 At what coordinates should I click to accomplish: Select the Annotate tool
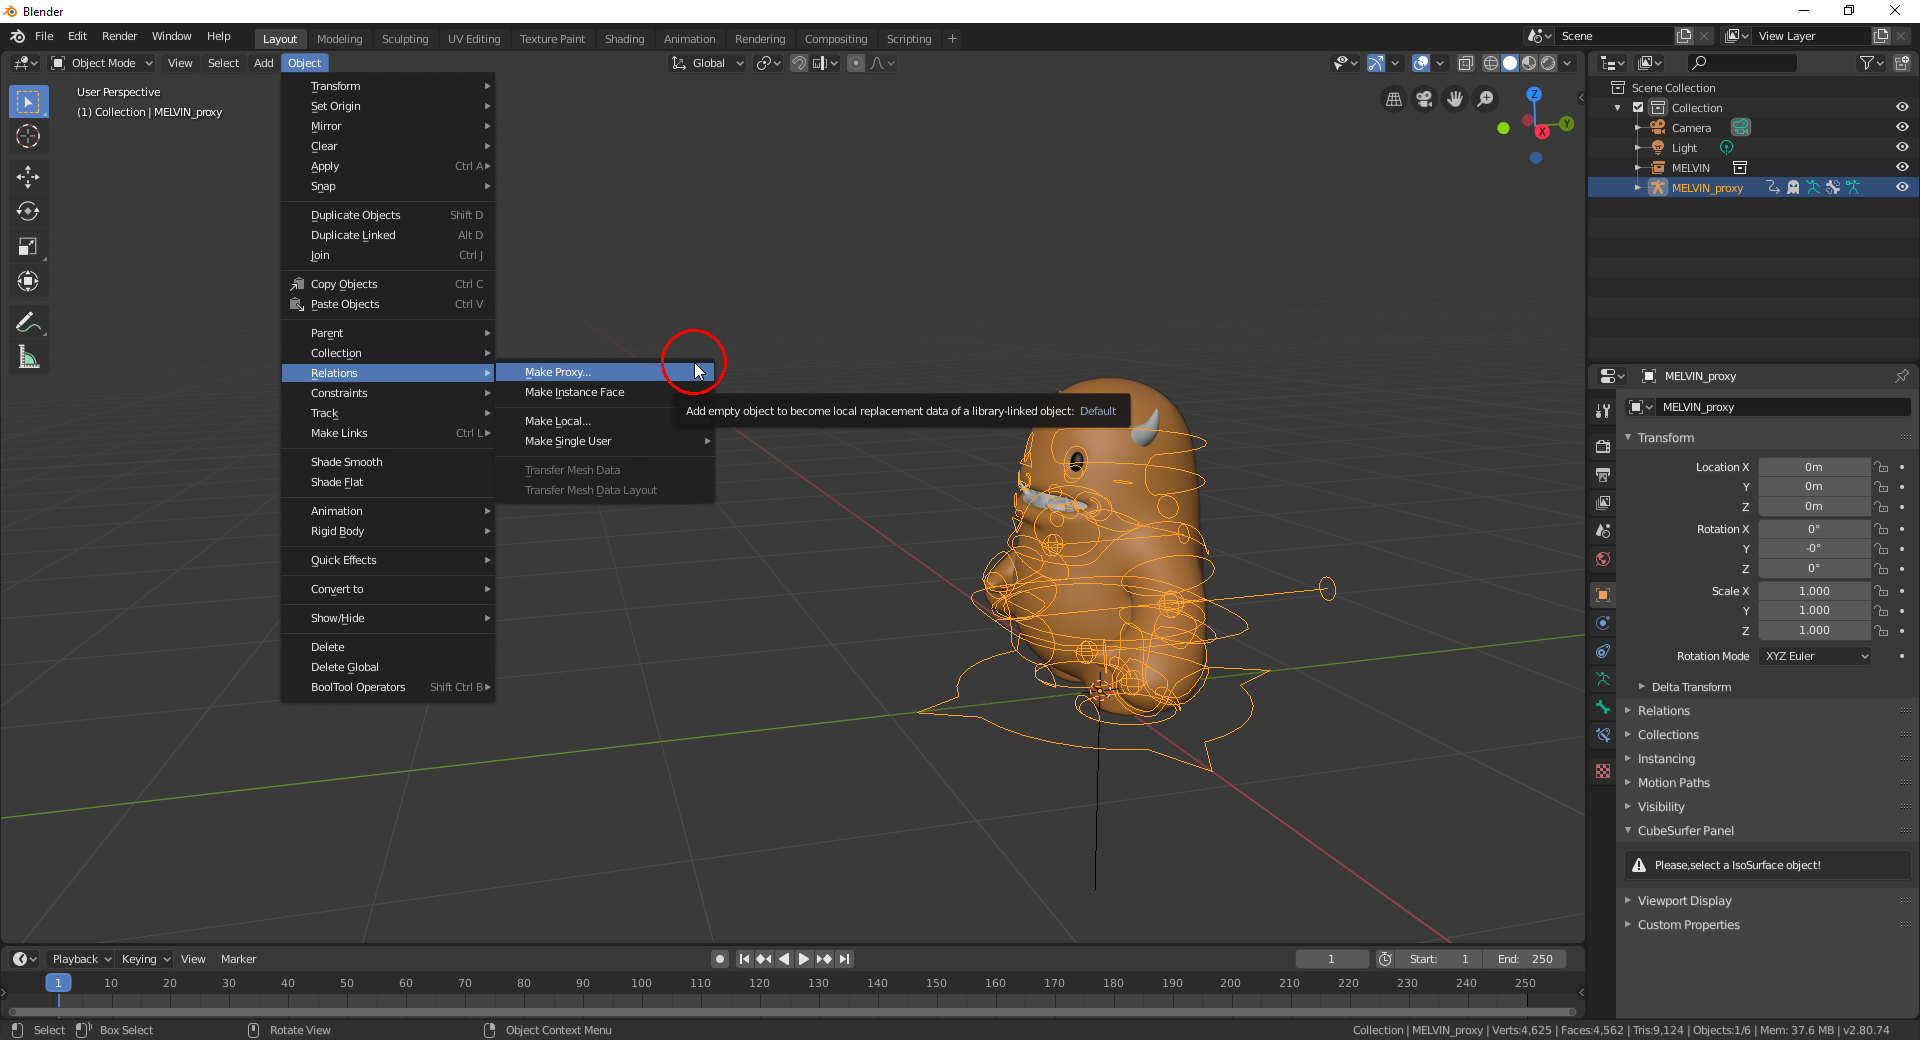coord(28,322)
